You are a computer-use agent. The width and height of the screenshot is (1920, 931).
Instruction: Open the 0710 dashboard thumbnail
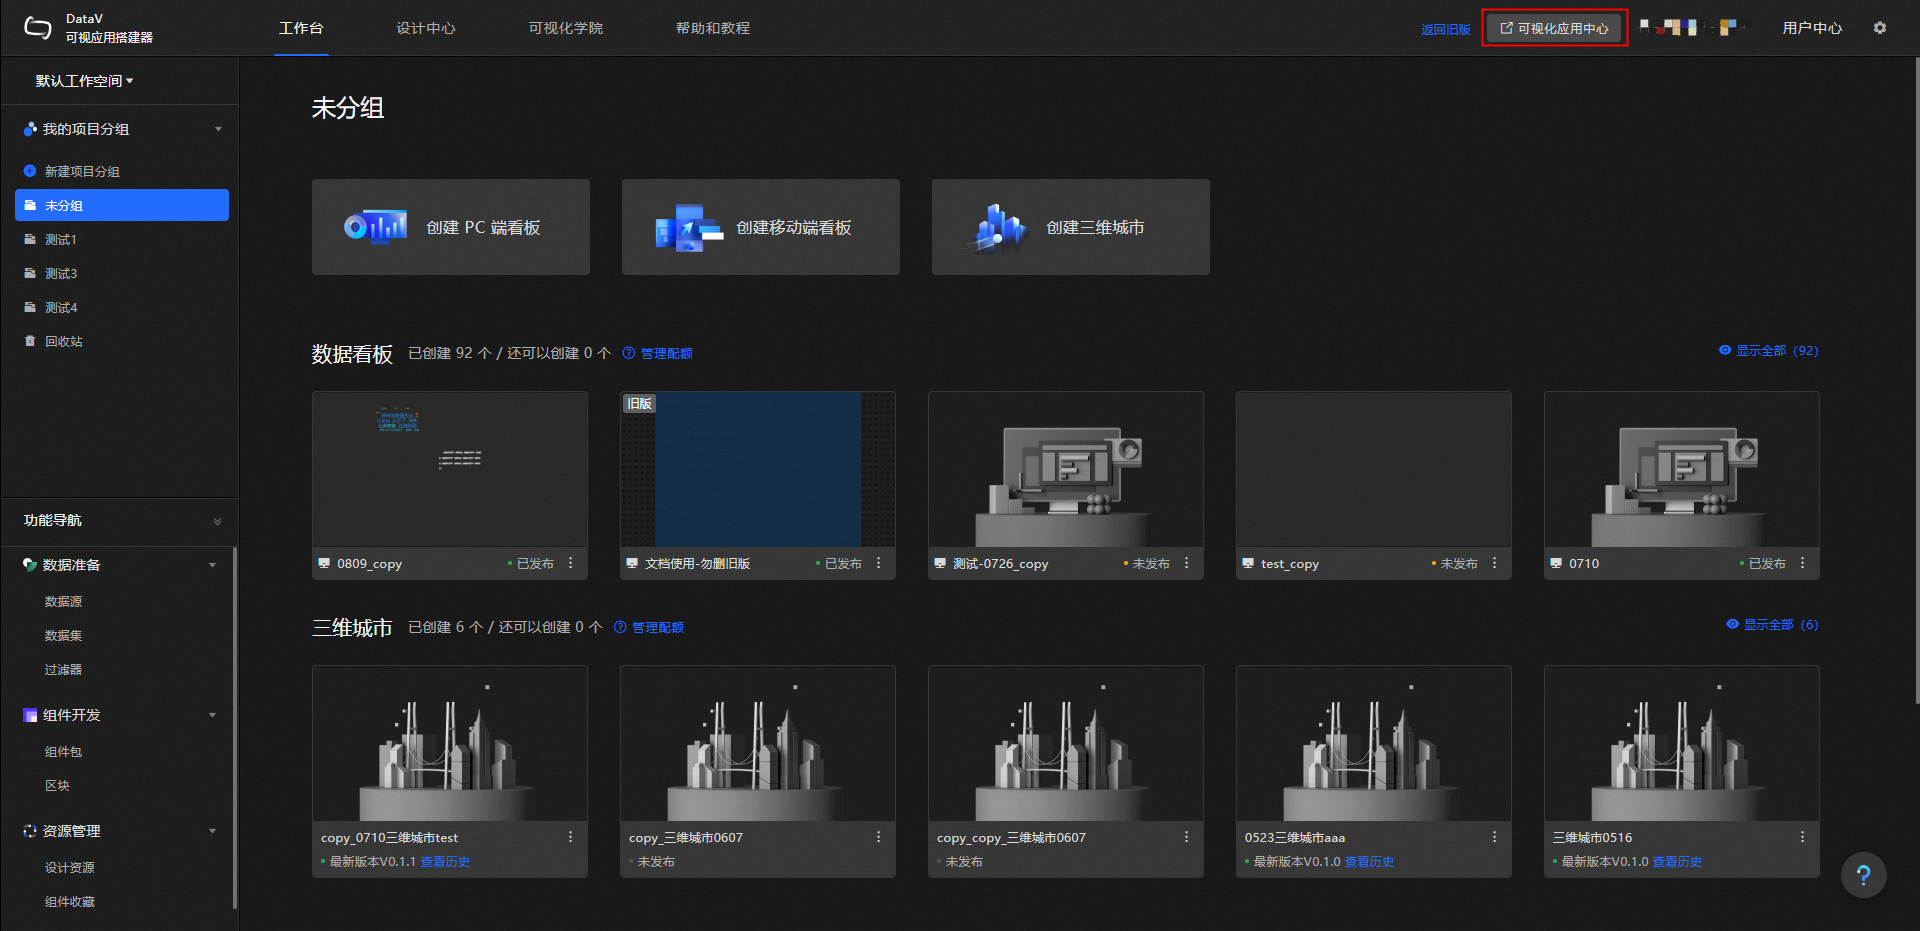[1681, 469]
